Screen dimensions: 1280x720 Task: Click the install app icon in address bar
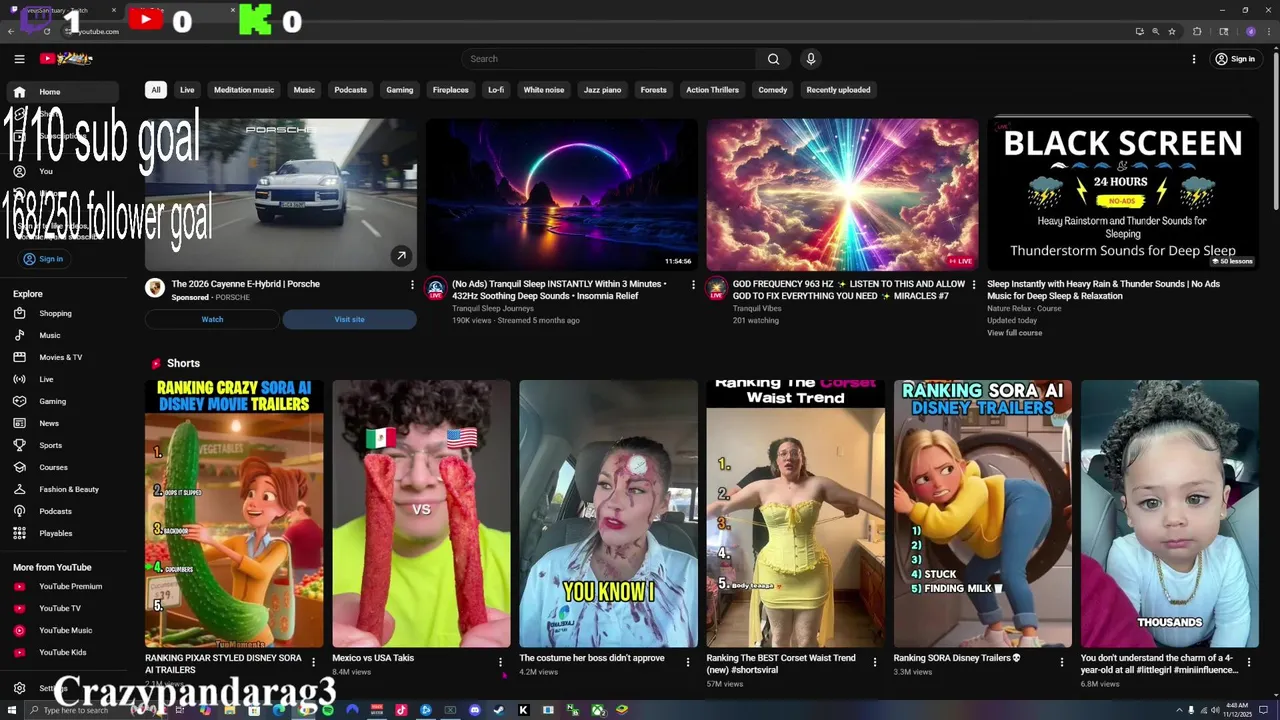(x=1139, y=31)
